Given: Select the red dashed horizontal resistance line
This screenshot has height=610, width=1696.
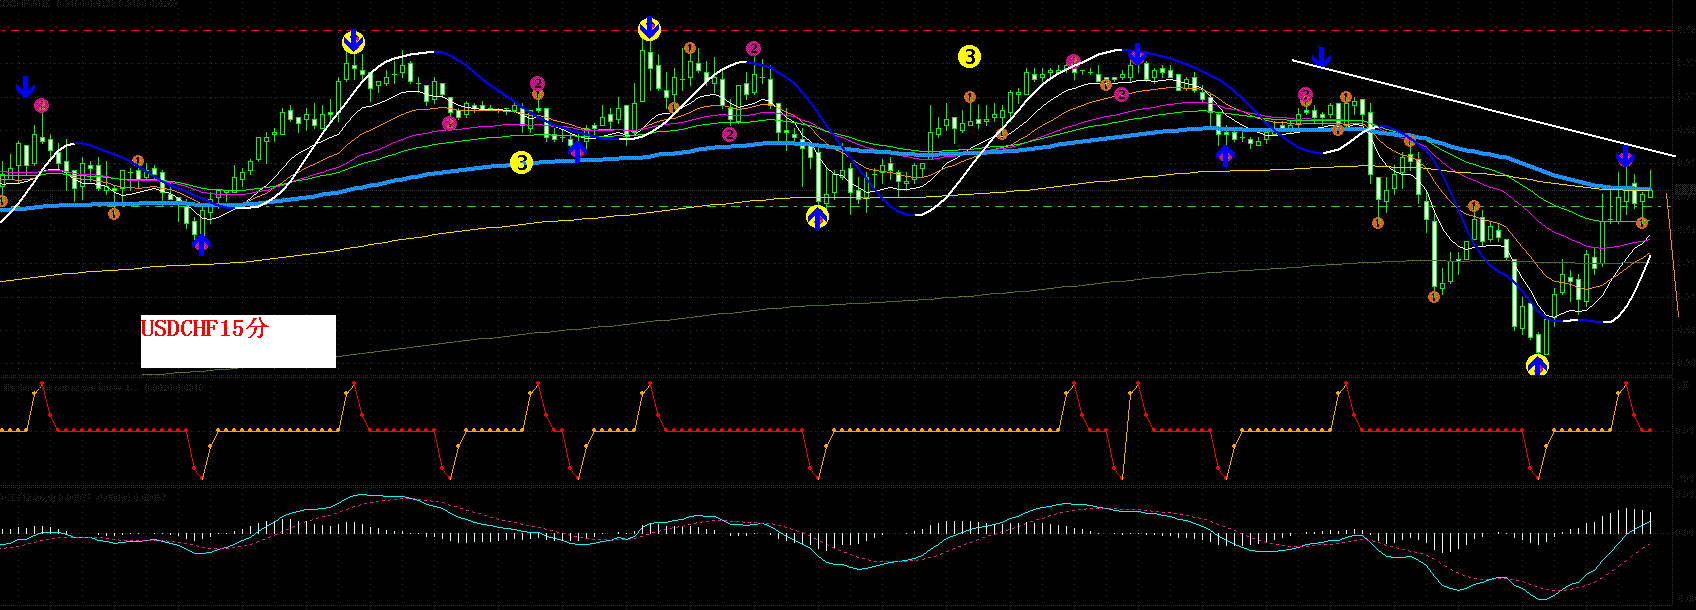Looking at the screenshot, I should 838,30.
